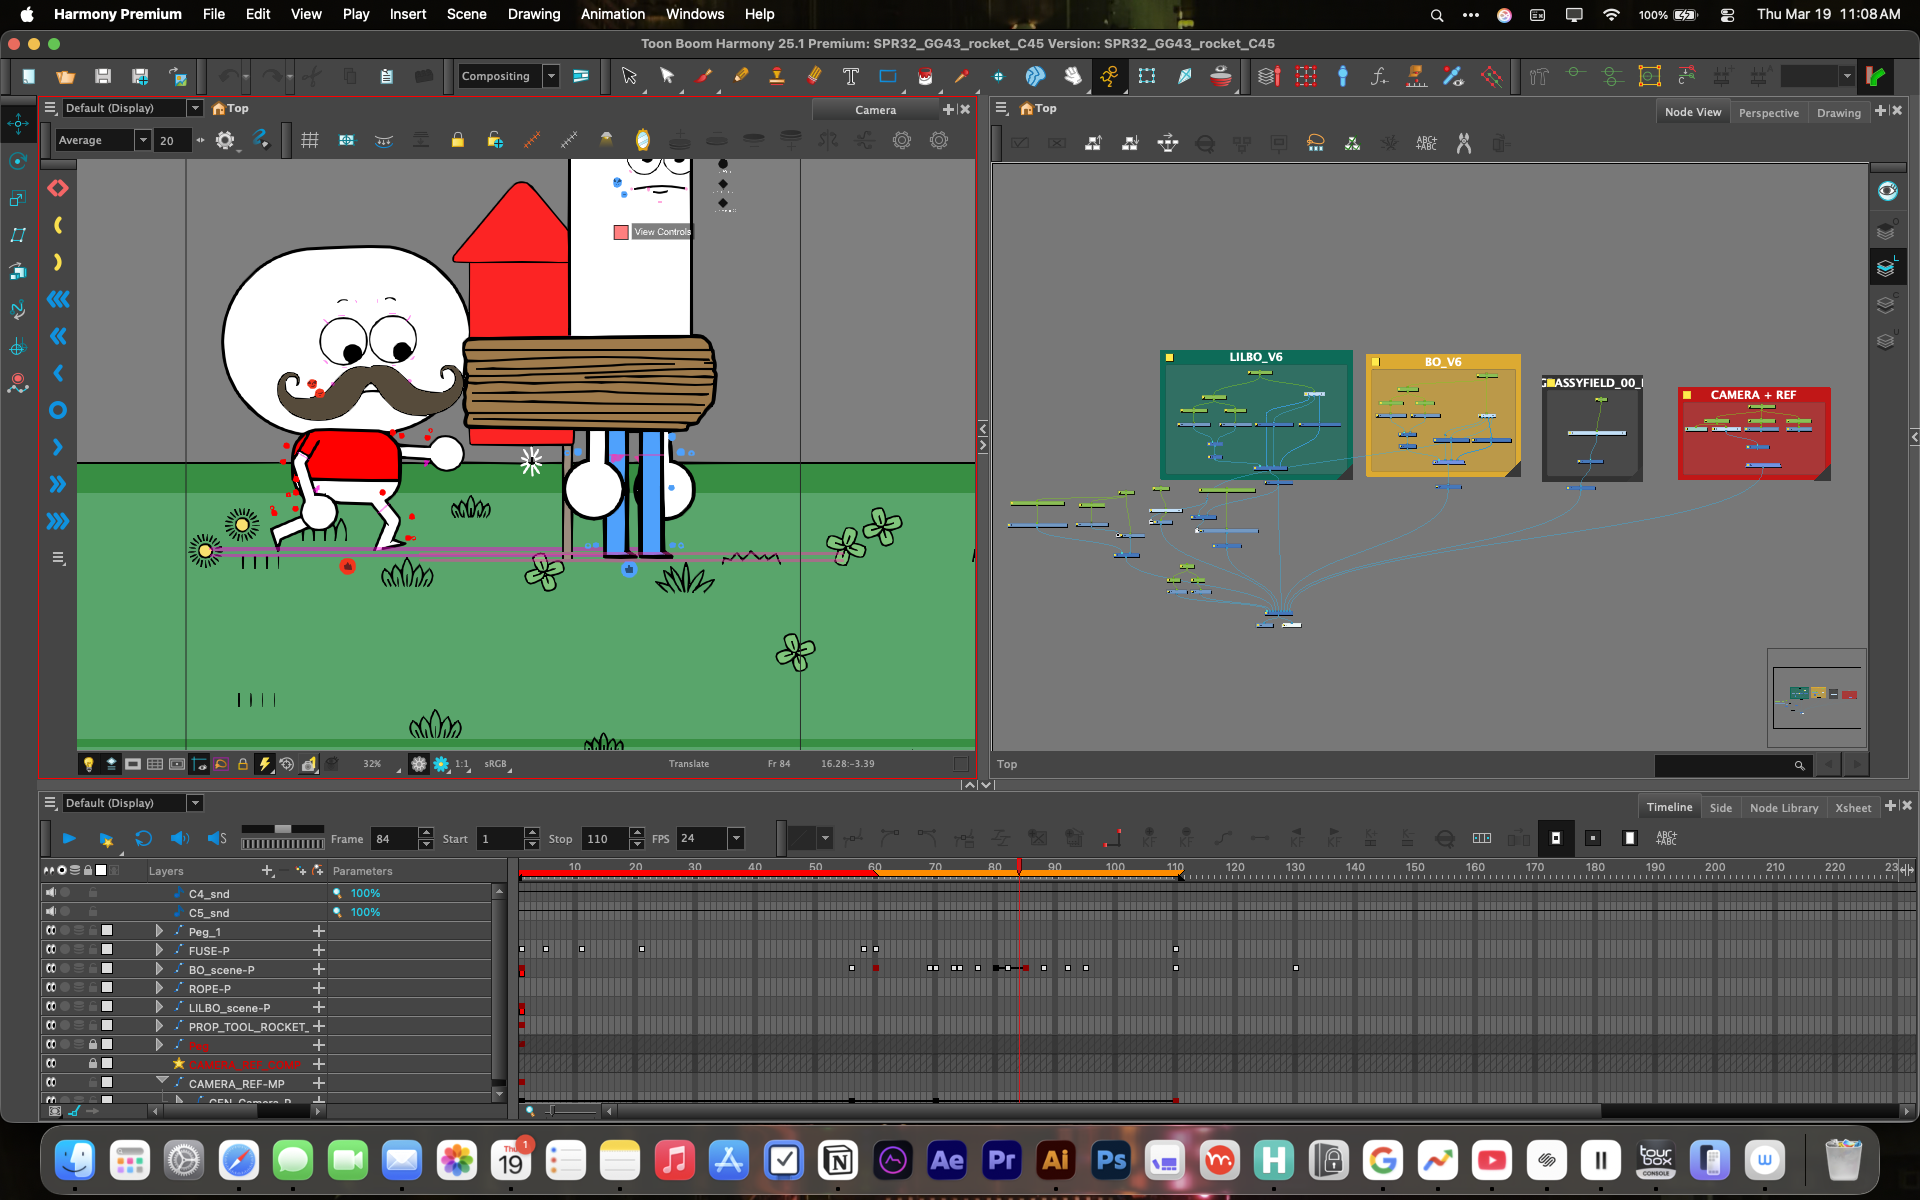Toggle the light table bulb icon
The height and width of the screenshot is (1200, 1920).
[x=88, y=764]
